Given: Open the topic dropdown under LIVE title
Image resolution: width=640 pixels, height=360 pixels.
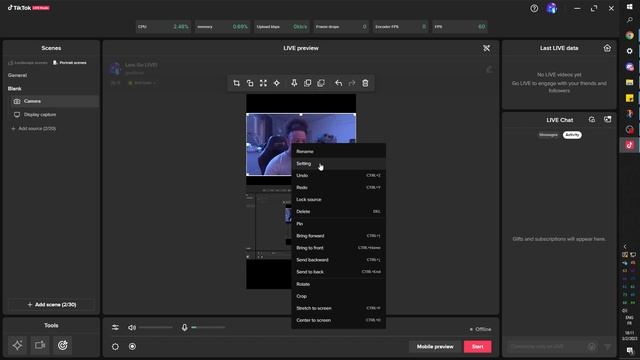Looking at the screenshot, I should pyautogui.click(x=142, y=83).
